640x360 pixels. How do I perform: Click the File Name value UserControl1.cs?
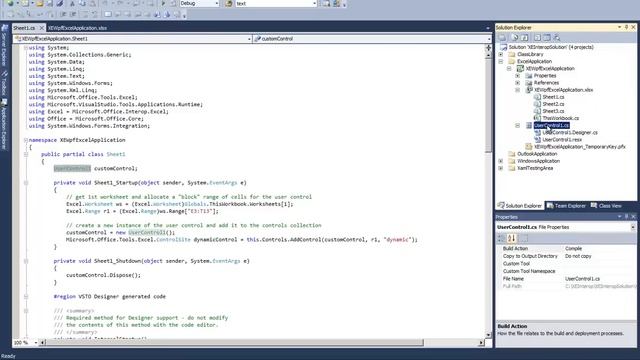(x=582, y=279)
